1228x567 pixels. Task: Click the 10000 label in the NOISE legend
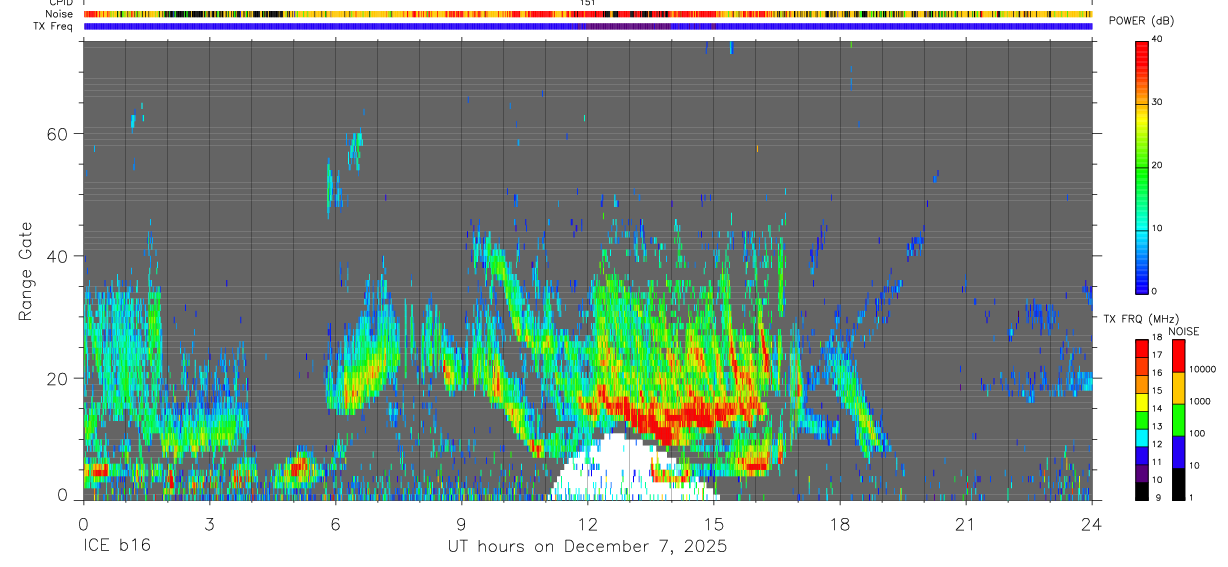pyautogui.click(x=1202, y=369)
